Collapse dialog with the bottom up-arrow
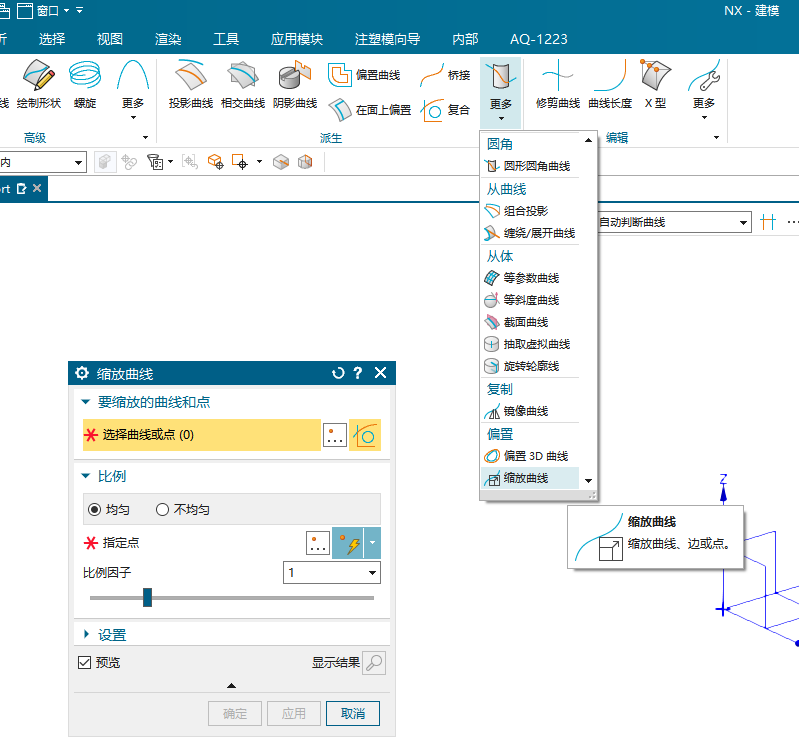This screenshot has width=799, height=754. [231, 686]
